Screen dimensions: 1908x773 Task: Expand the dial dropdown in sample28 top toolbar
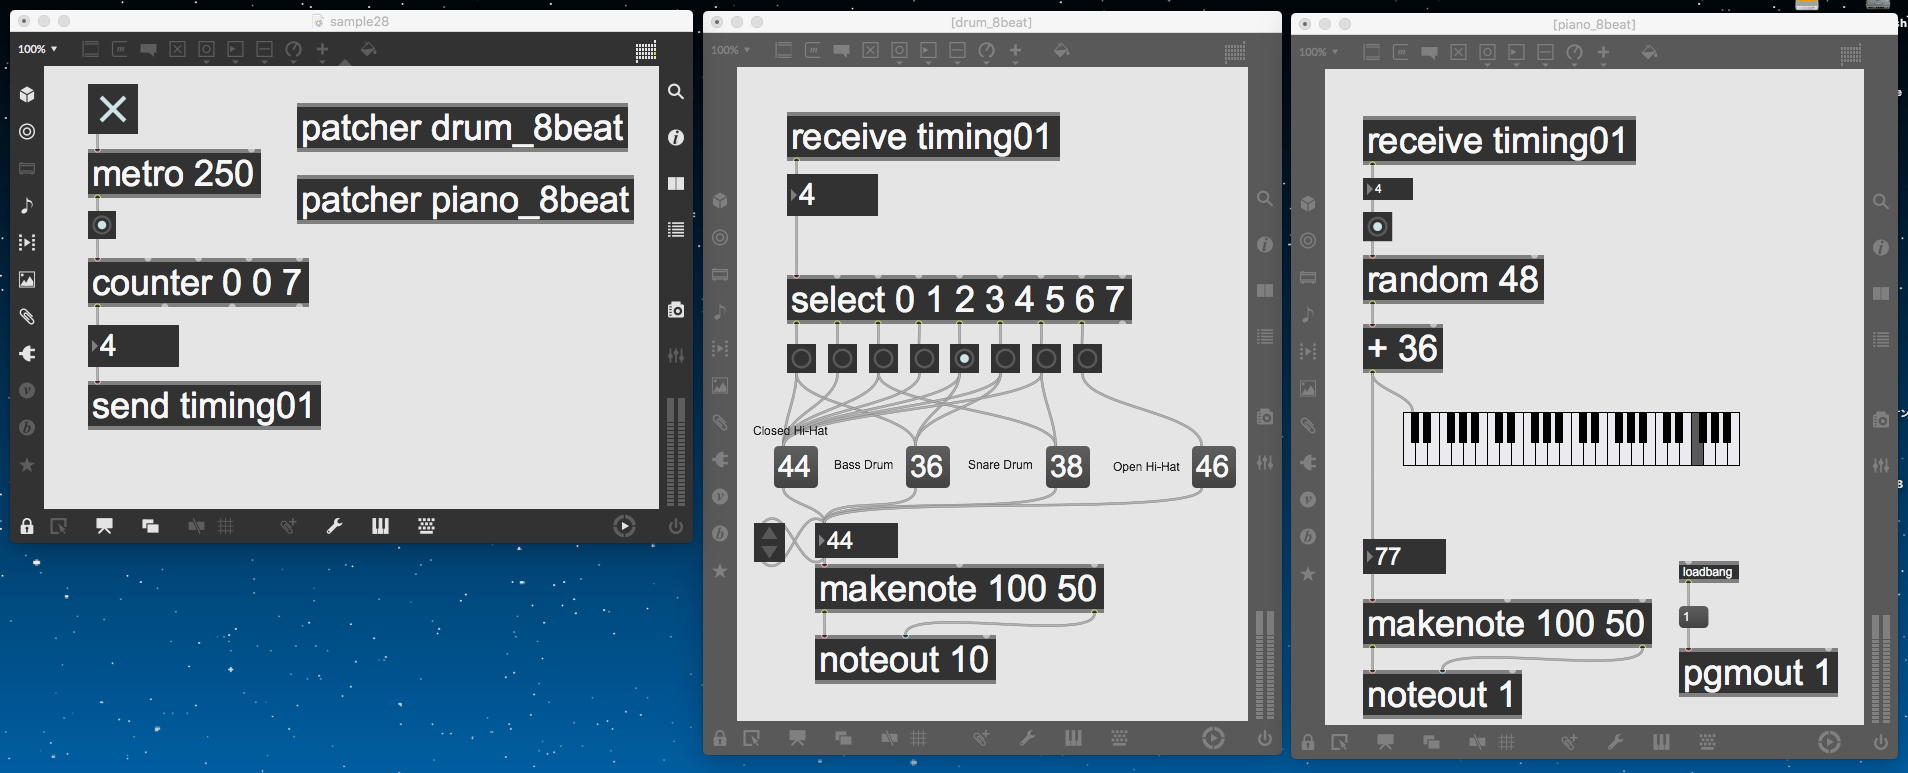click(x=293, y=50)
